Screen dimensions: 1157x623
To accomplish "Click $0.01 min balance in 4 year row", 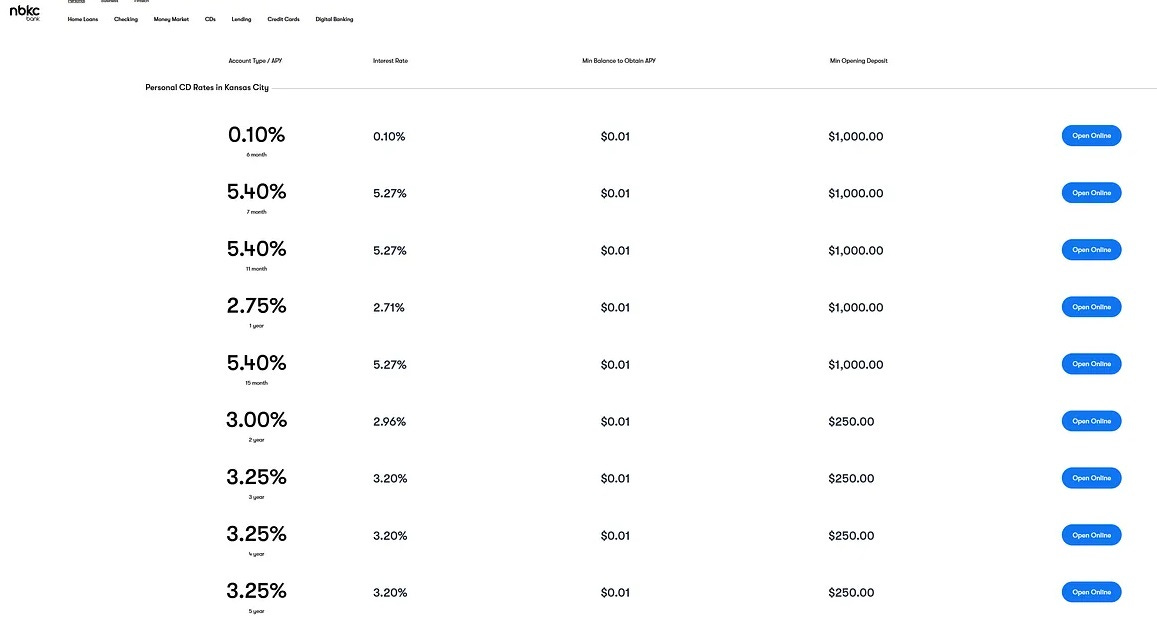I will (615, 536).
